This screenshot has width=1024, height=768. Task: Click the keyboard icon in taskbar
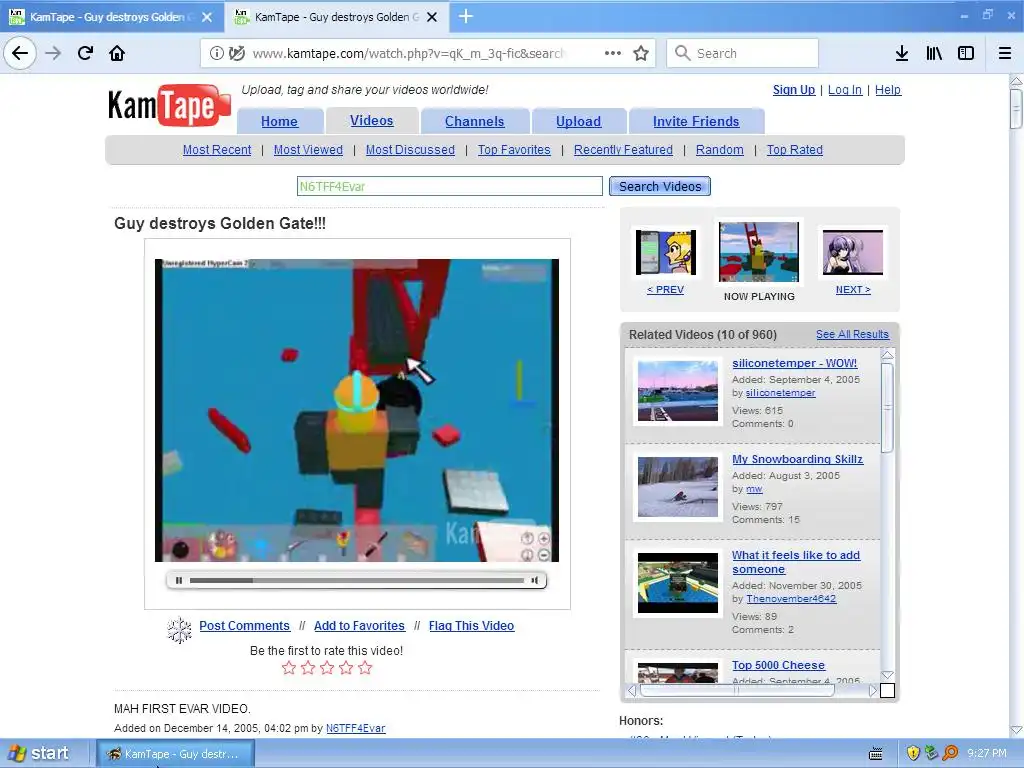pyautogui.click(x=876, y=754)
